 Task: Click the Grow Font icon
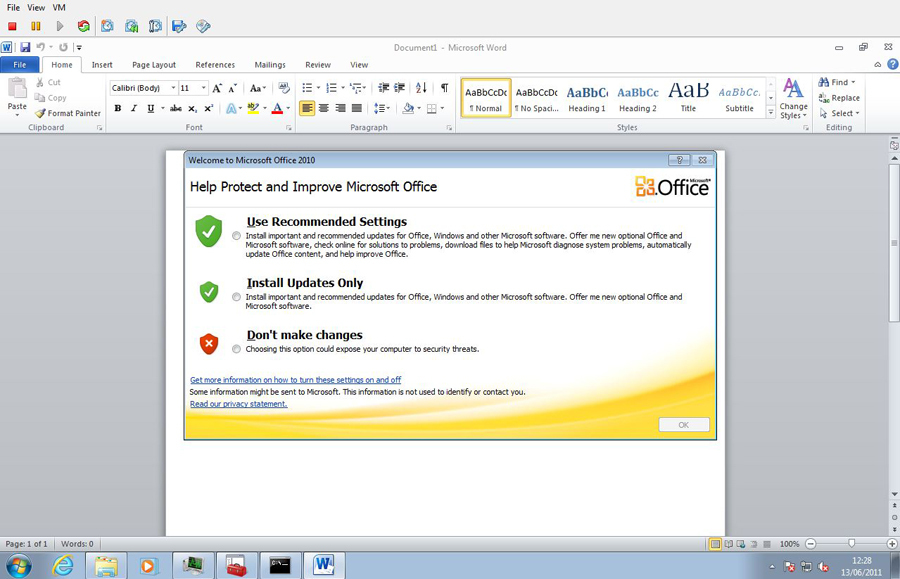[x=216, y=88]
